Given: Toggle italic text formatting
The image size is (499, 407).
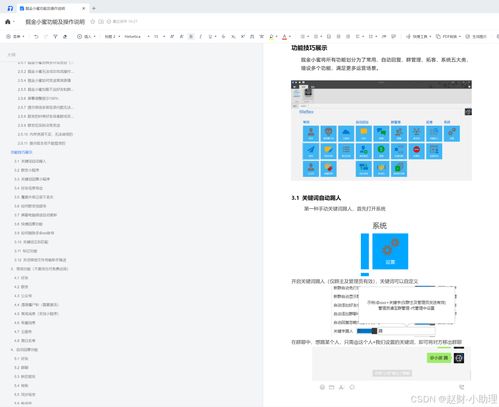Looking at the screenshot, I should click(200, 36).
